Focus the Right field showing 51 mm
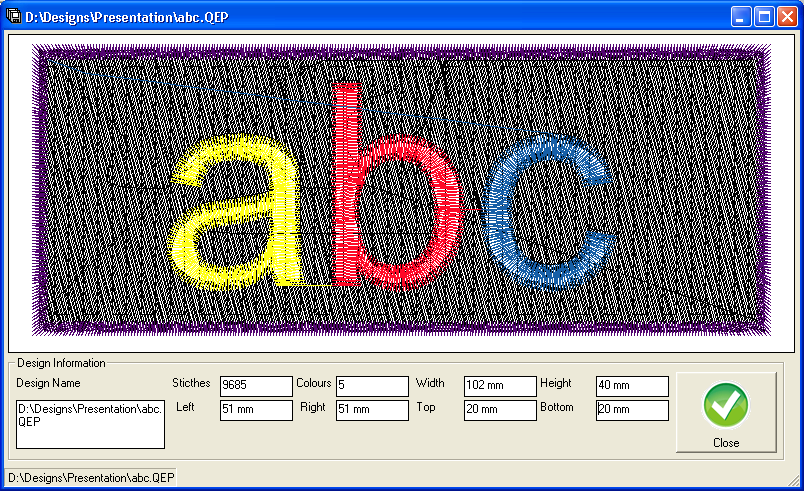 pos(372,410)
